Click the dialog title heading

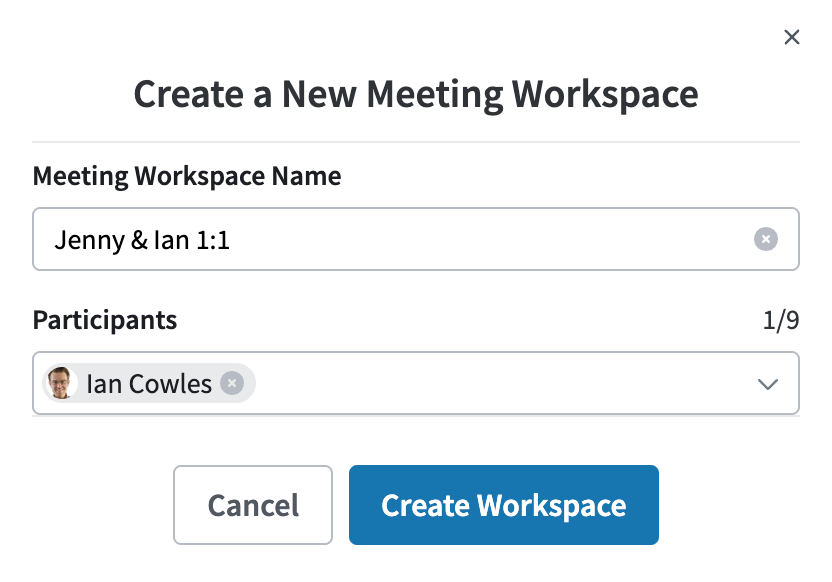click(415, 94)
